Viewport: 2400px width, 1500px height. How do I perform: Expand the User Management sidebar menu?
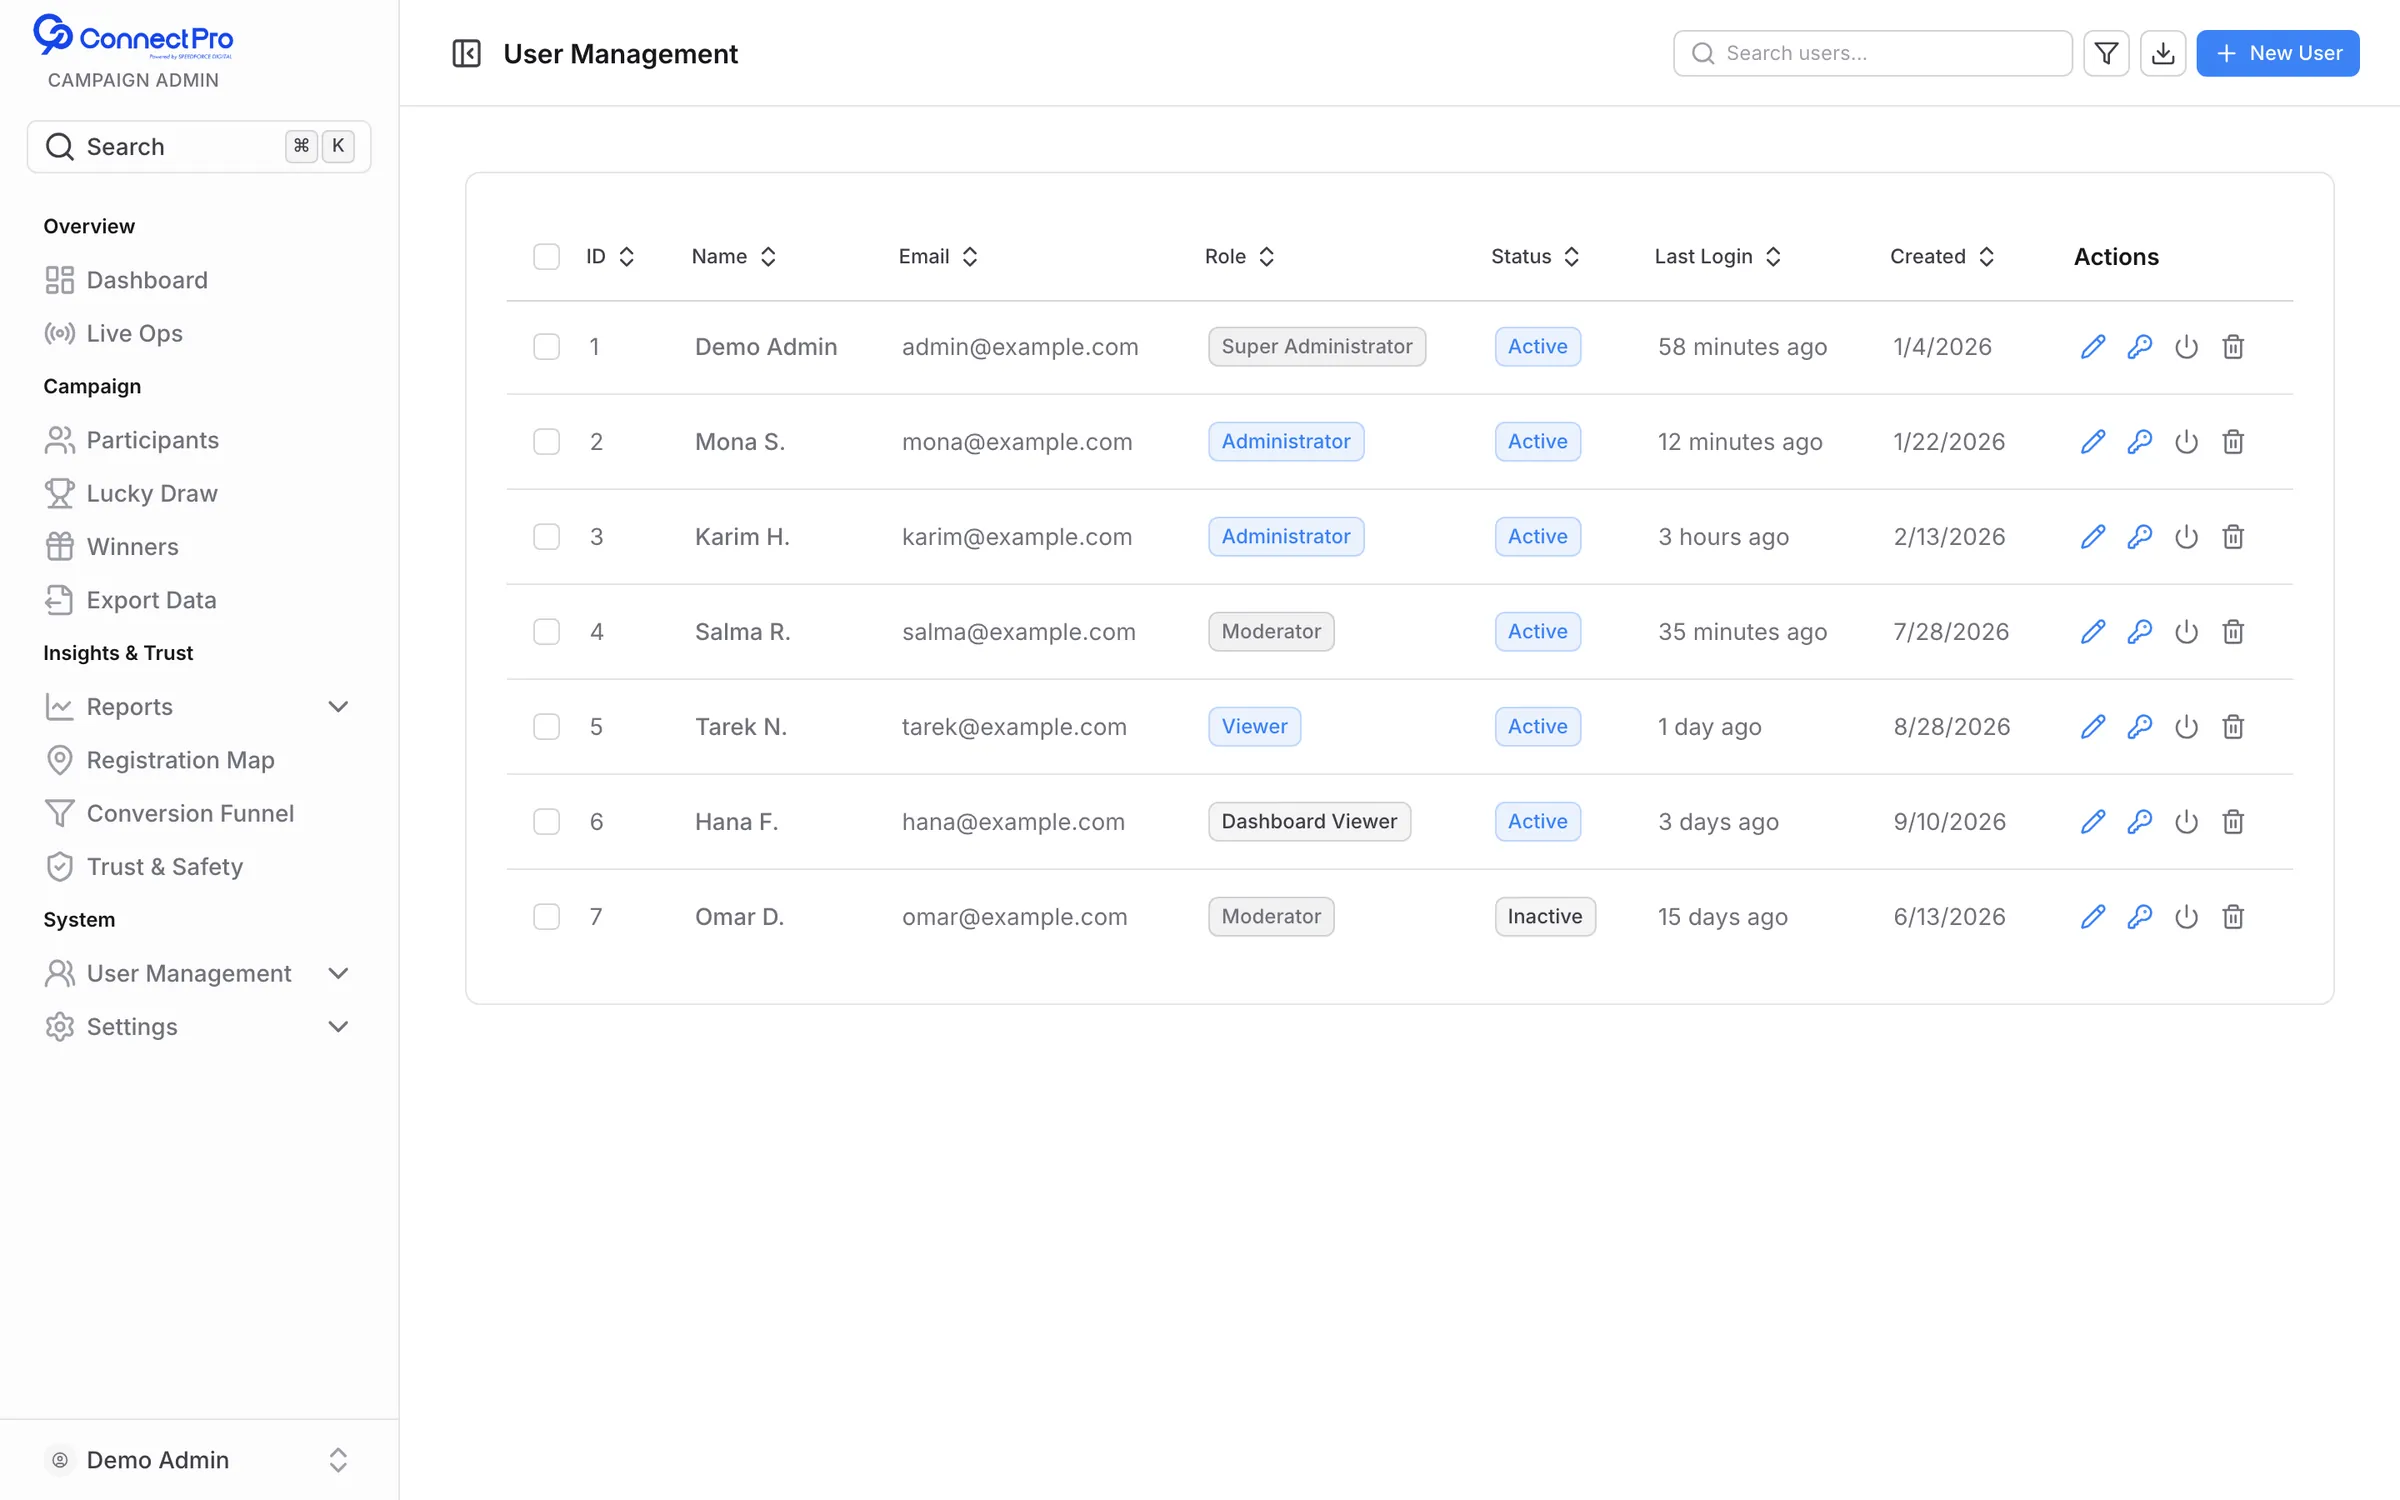(199, 974)
